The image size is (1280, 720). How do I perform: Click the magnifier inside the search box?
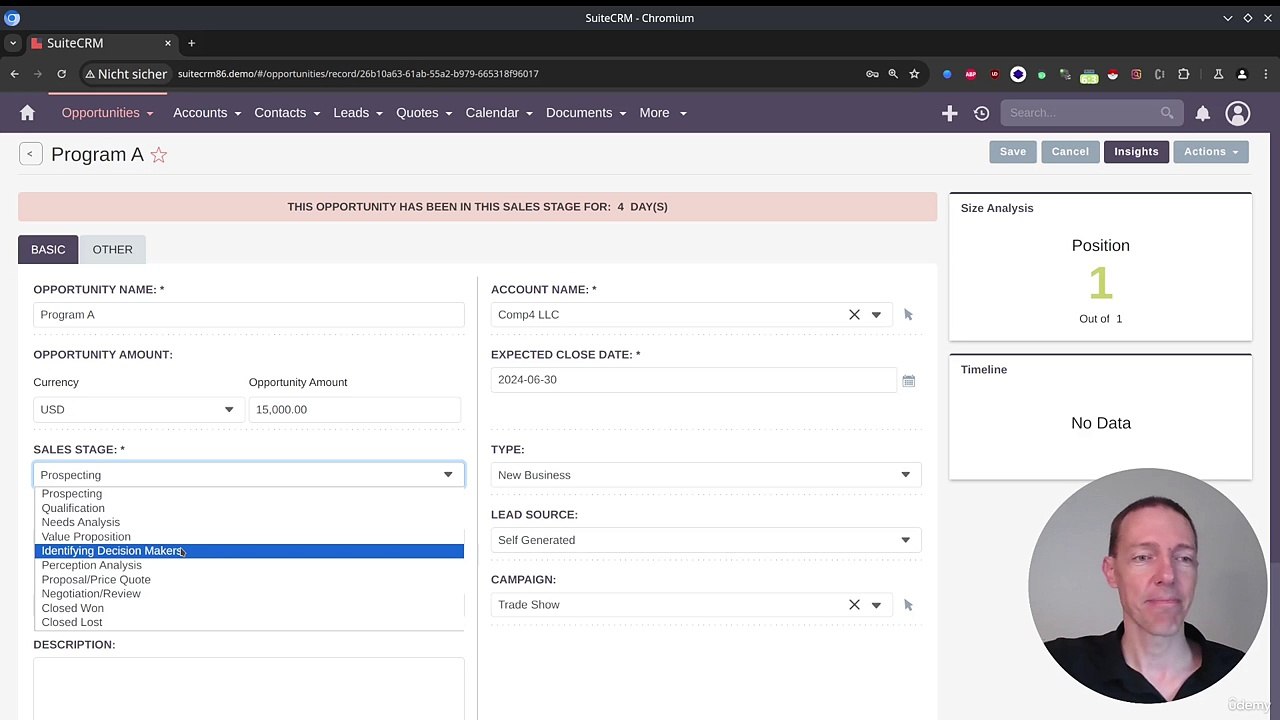1167,113
